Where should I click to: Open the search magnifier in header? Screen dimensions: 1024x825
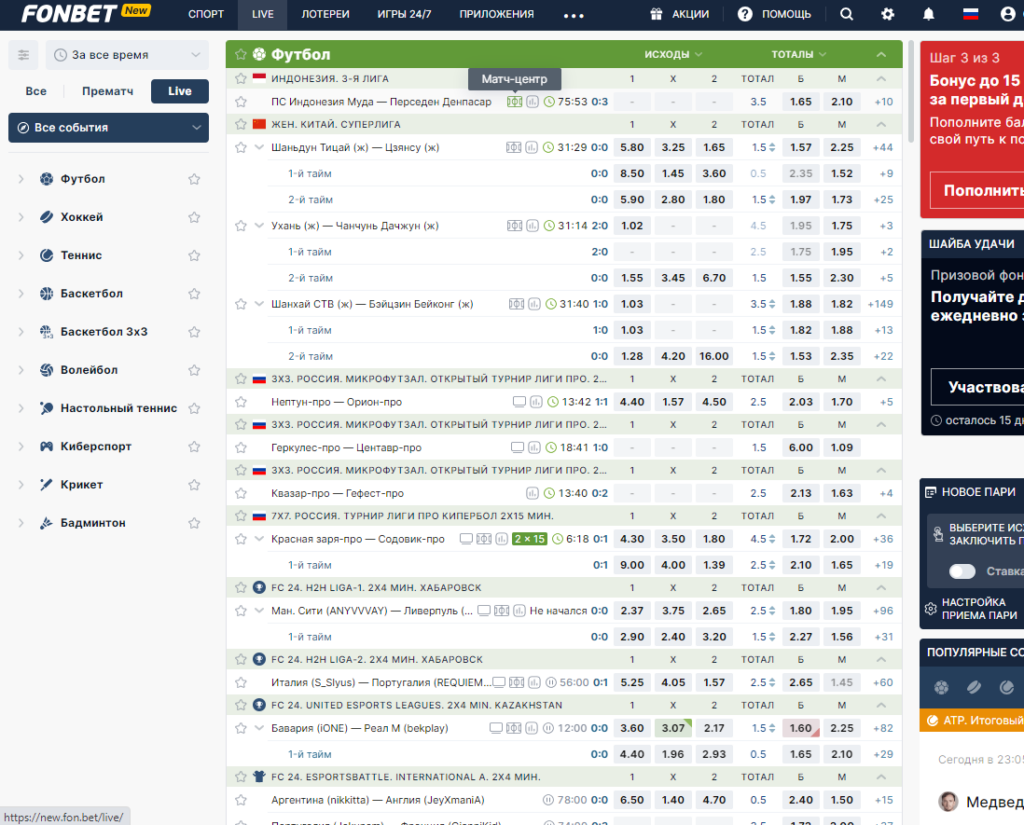(x=846, y=14)
